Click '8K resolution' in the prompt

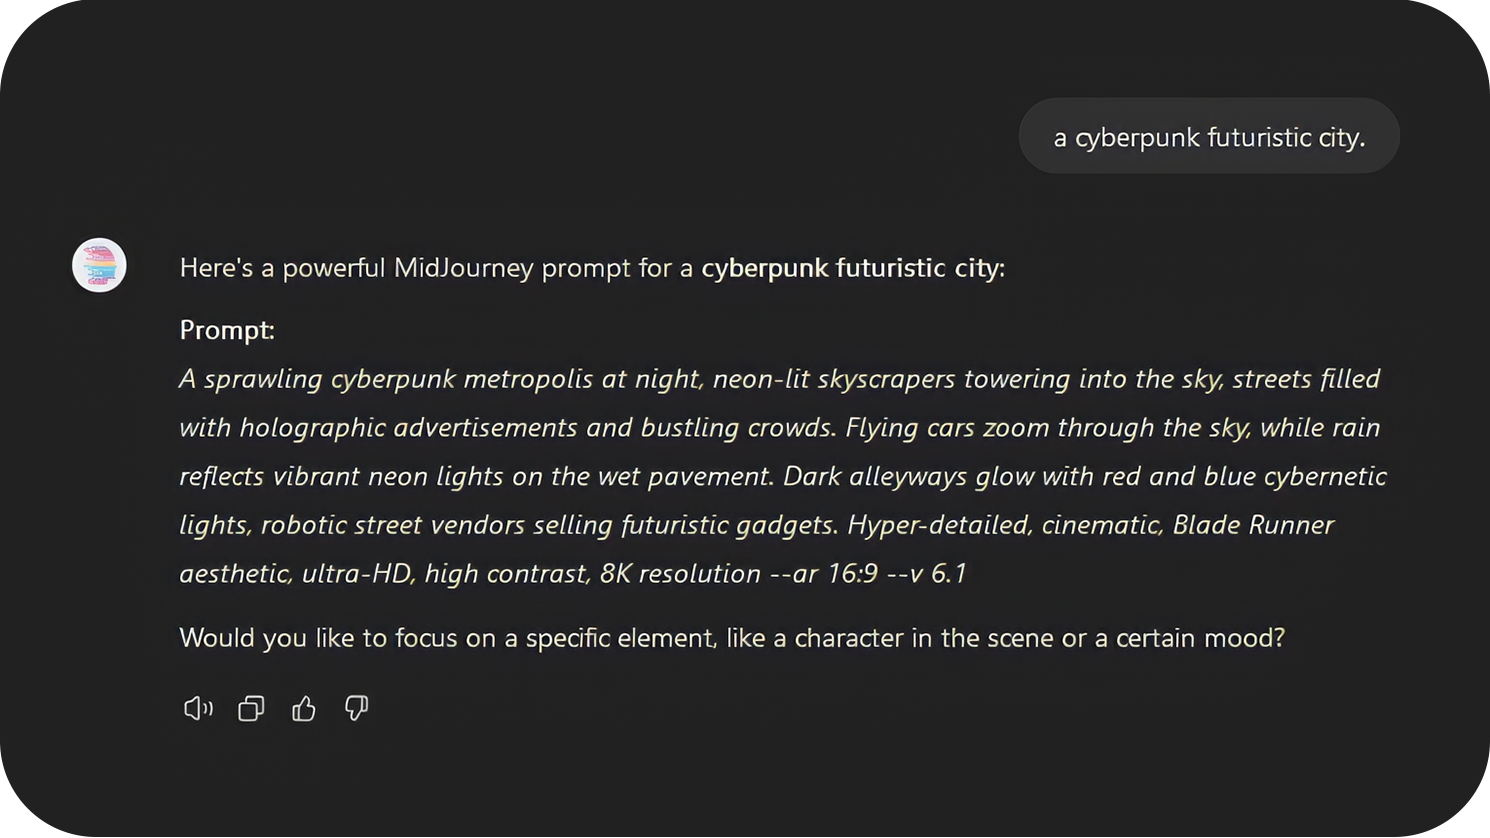click(x=680, y=574)
